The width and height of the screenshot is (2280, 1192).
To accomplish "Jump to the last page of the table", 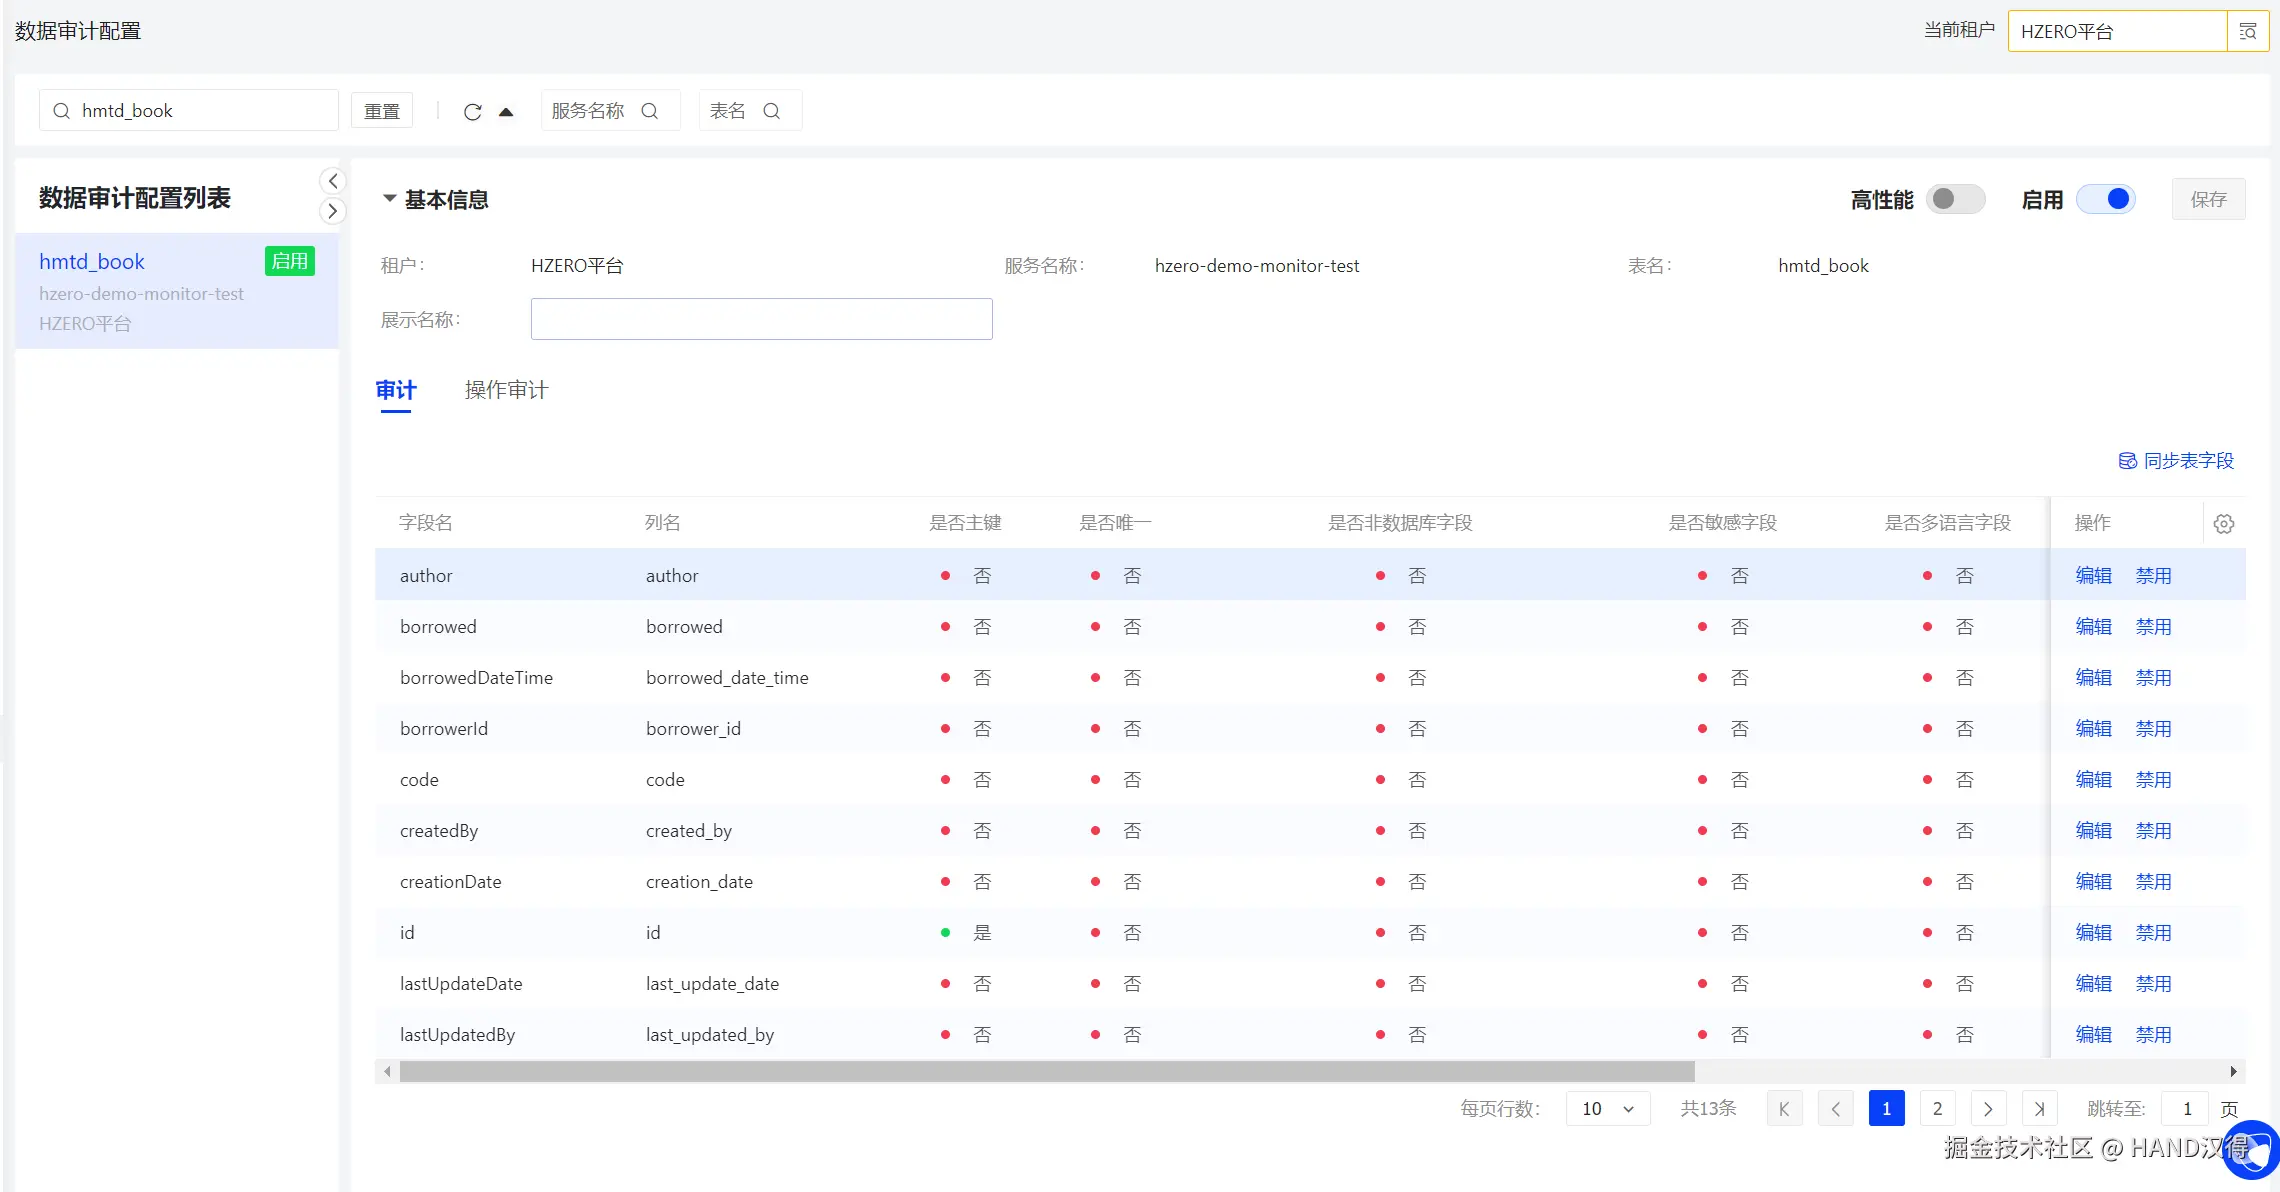I will [x=2039, y=1109].
